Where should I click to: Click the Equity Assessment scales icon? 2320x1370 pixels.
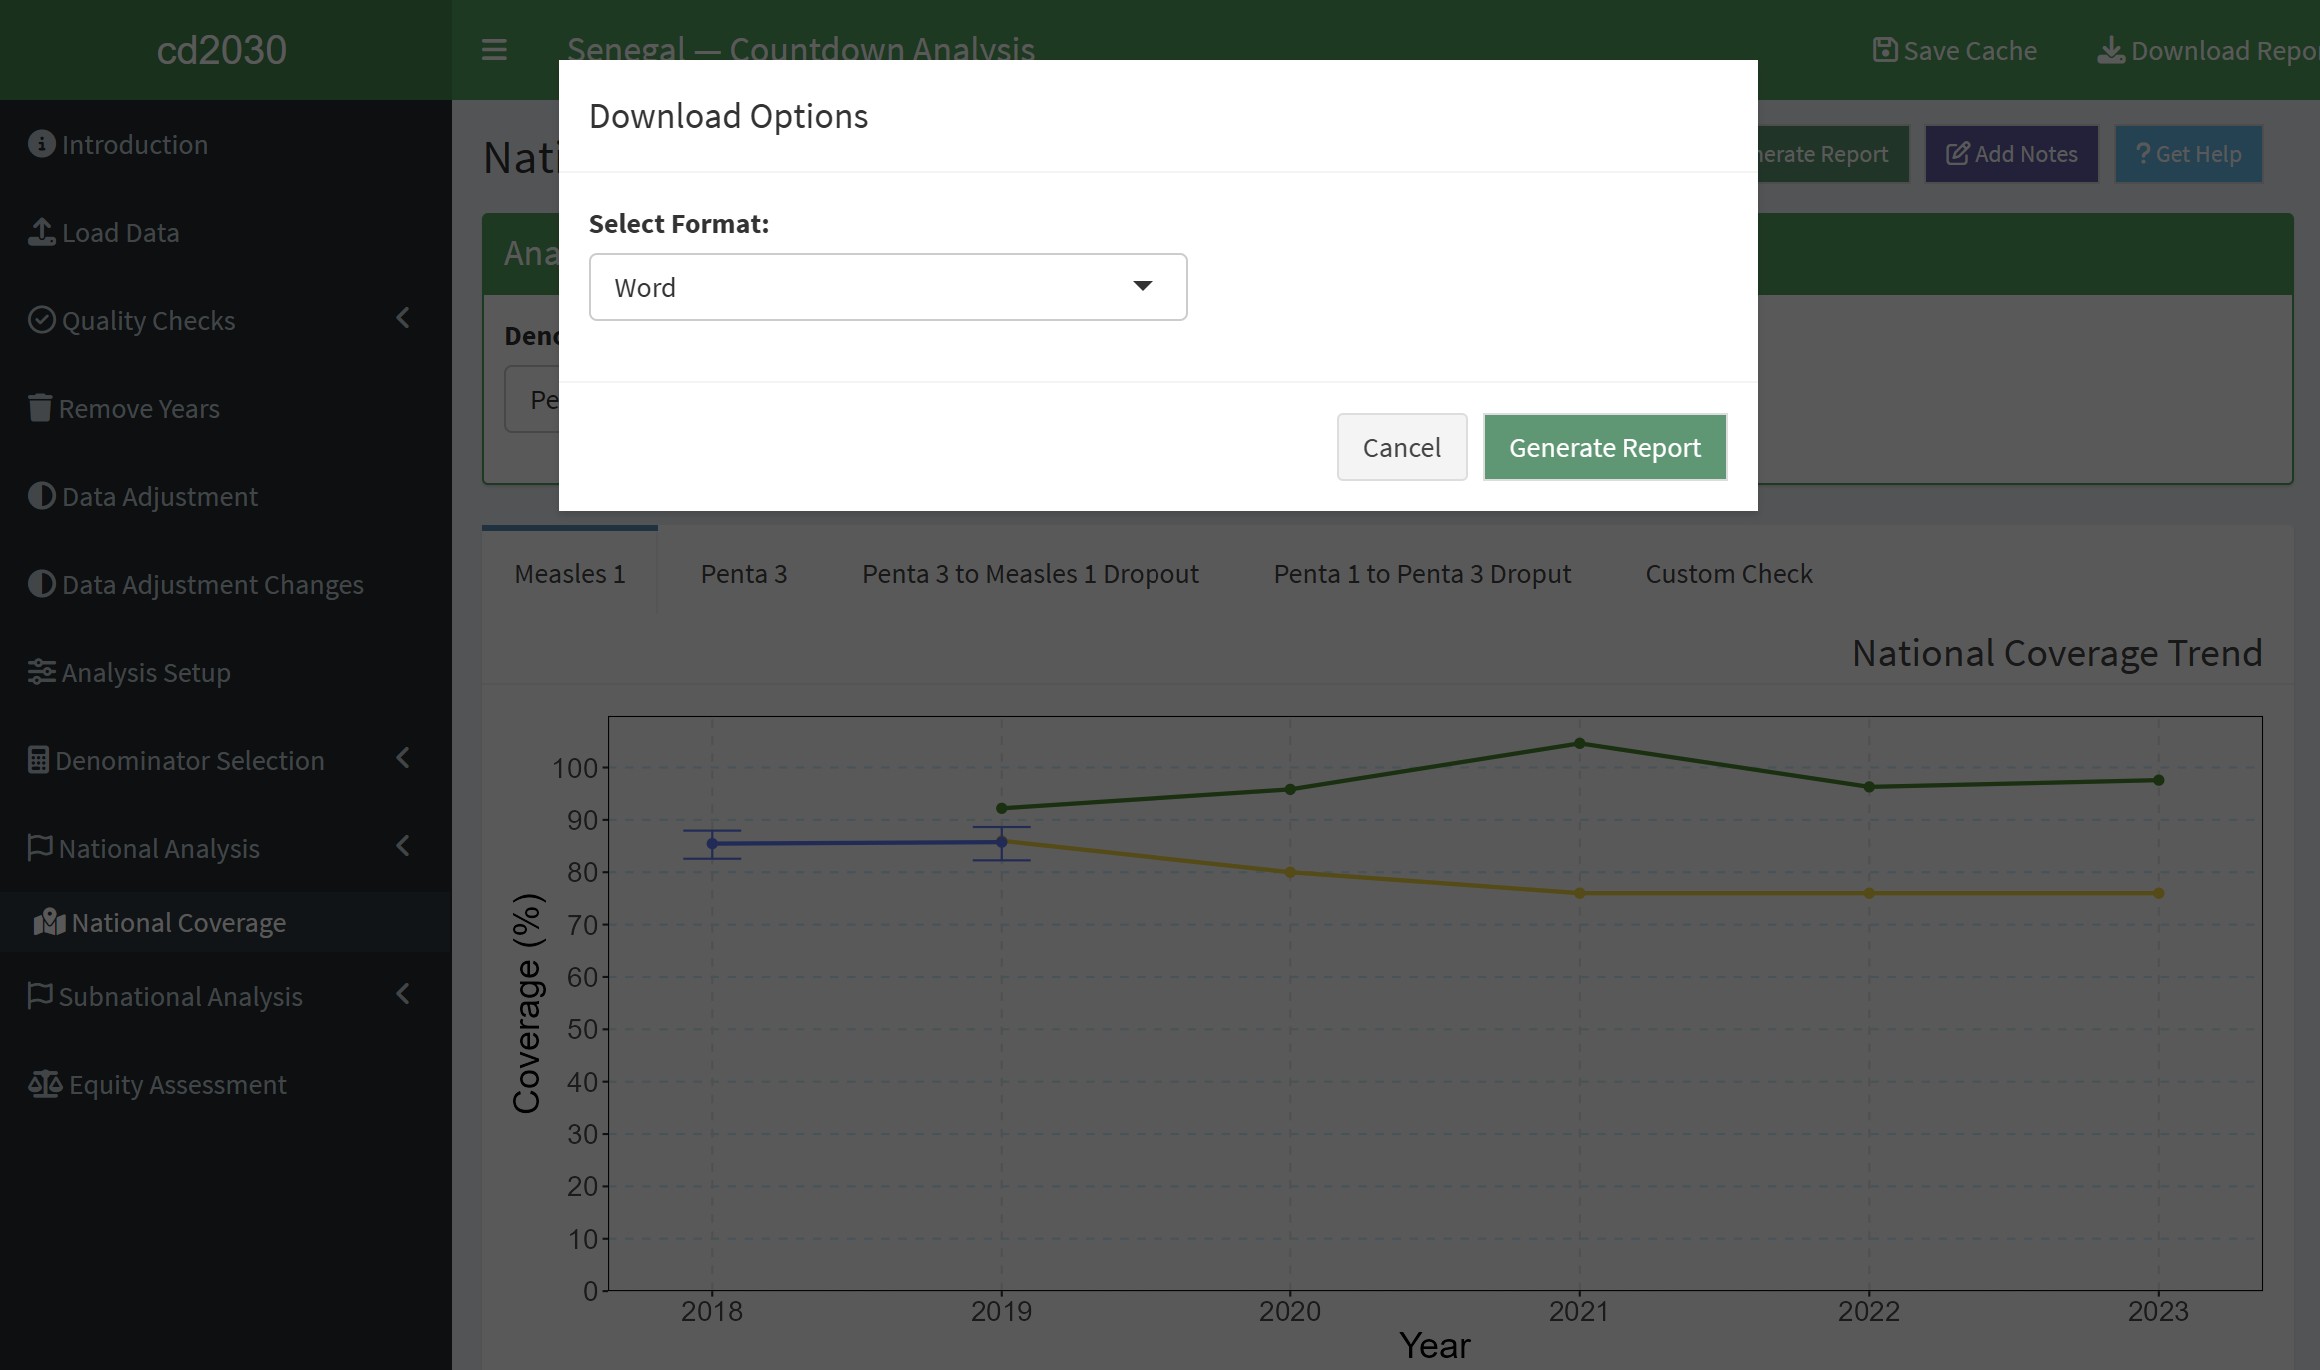45,1084
